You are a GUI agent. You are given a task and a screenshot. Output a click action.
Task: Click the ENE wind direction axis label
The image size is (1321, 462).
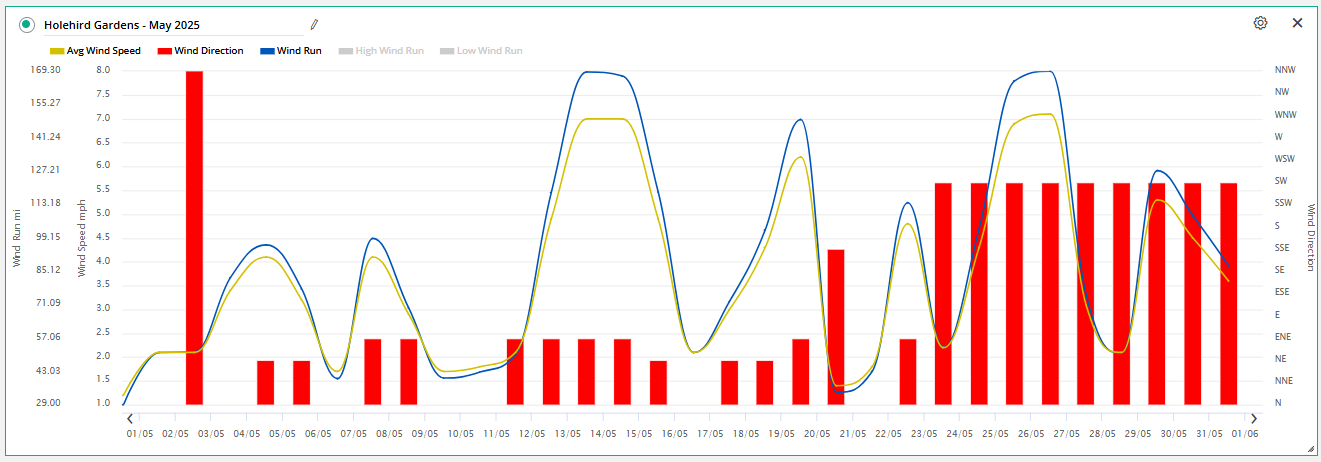point(1283,337)
